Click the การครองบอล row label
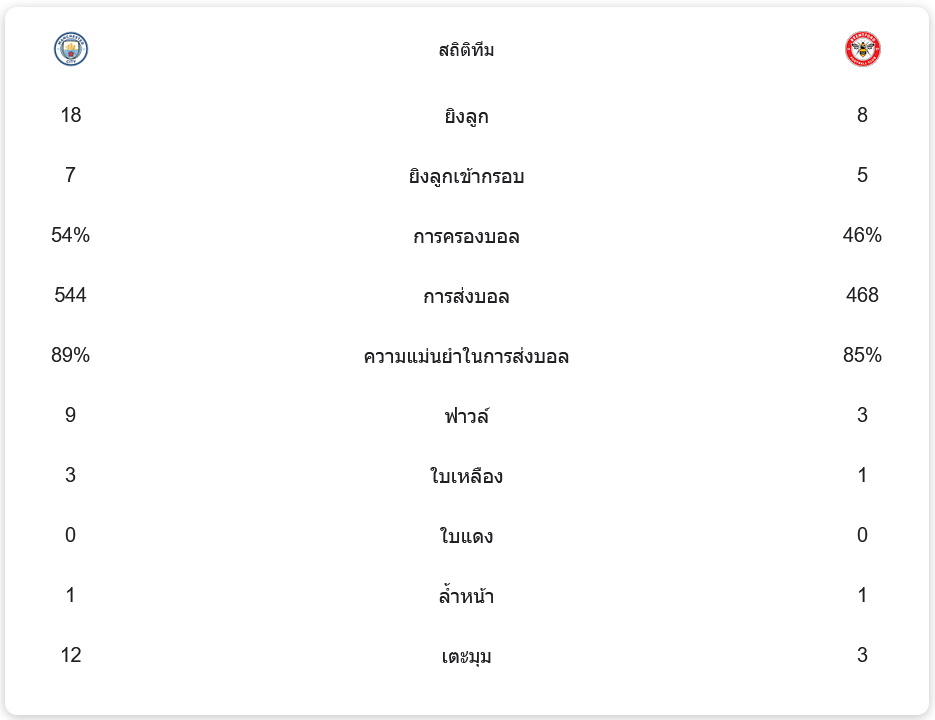 (466, 237)
